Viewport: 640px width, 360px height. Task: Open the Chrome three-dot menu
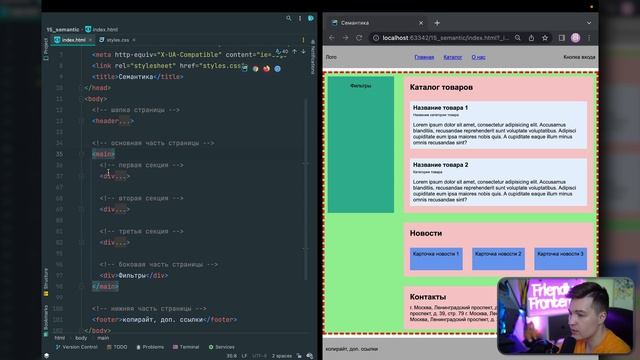[589, 38]
